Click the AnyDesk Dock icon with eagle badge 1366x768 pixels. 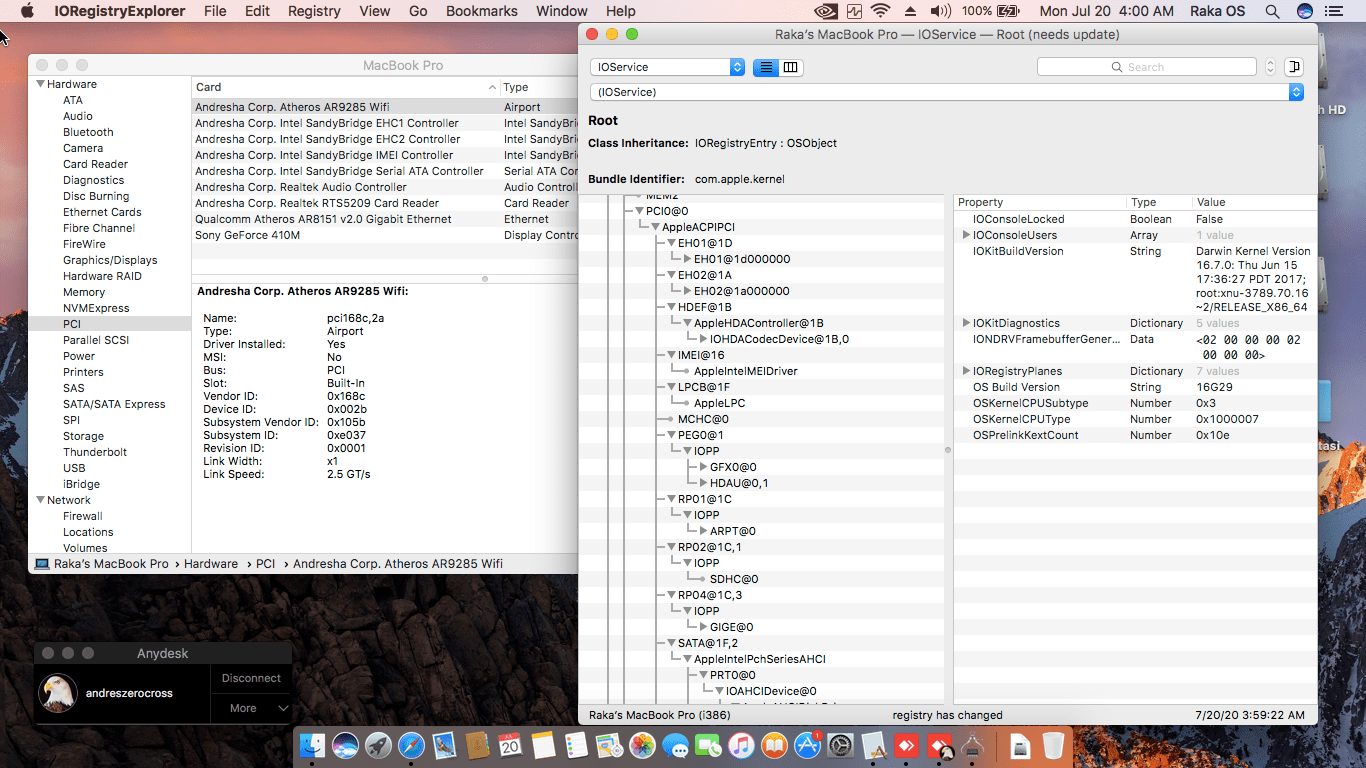(939, 745)
